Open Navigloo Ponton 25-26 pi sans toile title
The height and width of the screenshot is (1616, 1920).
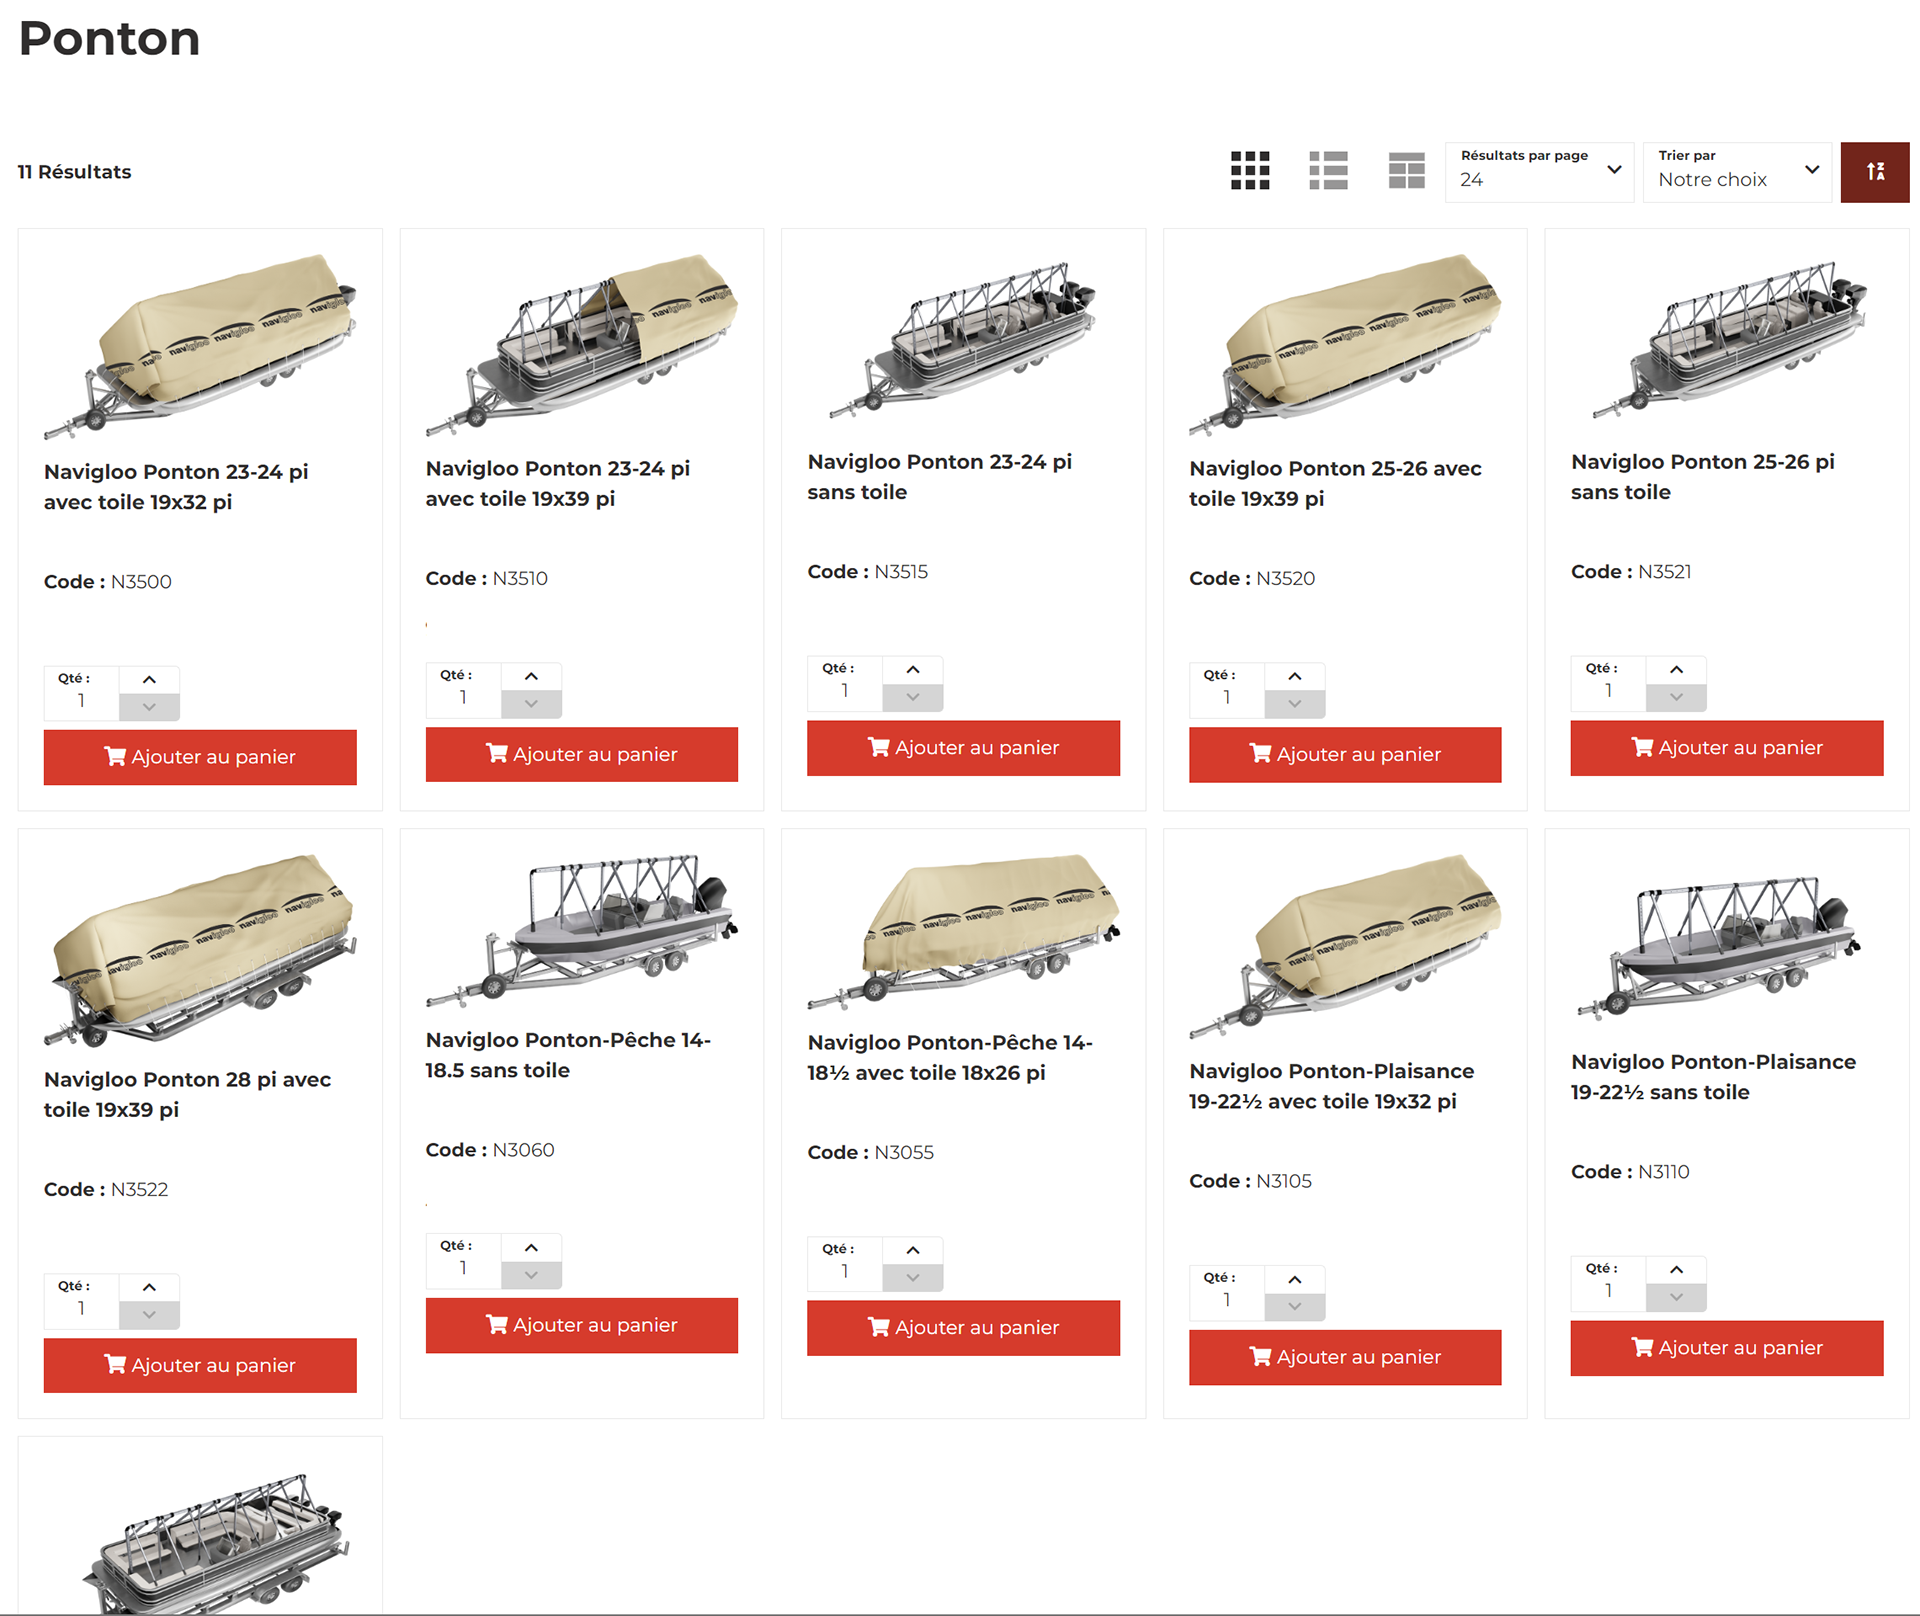(x=1703, y=477)
